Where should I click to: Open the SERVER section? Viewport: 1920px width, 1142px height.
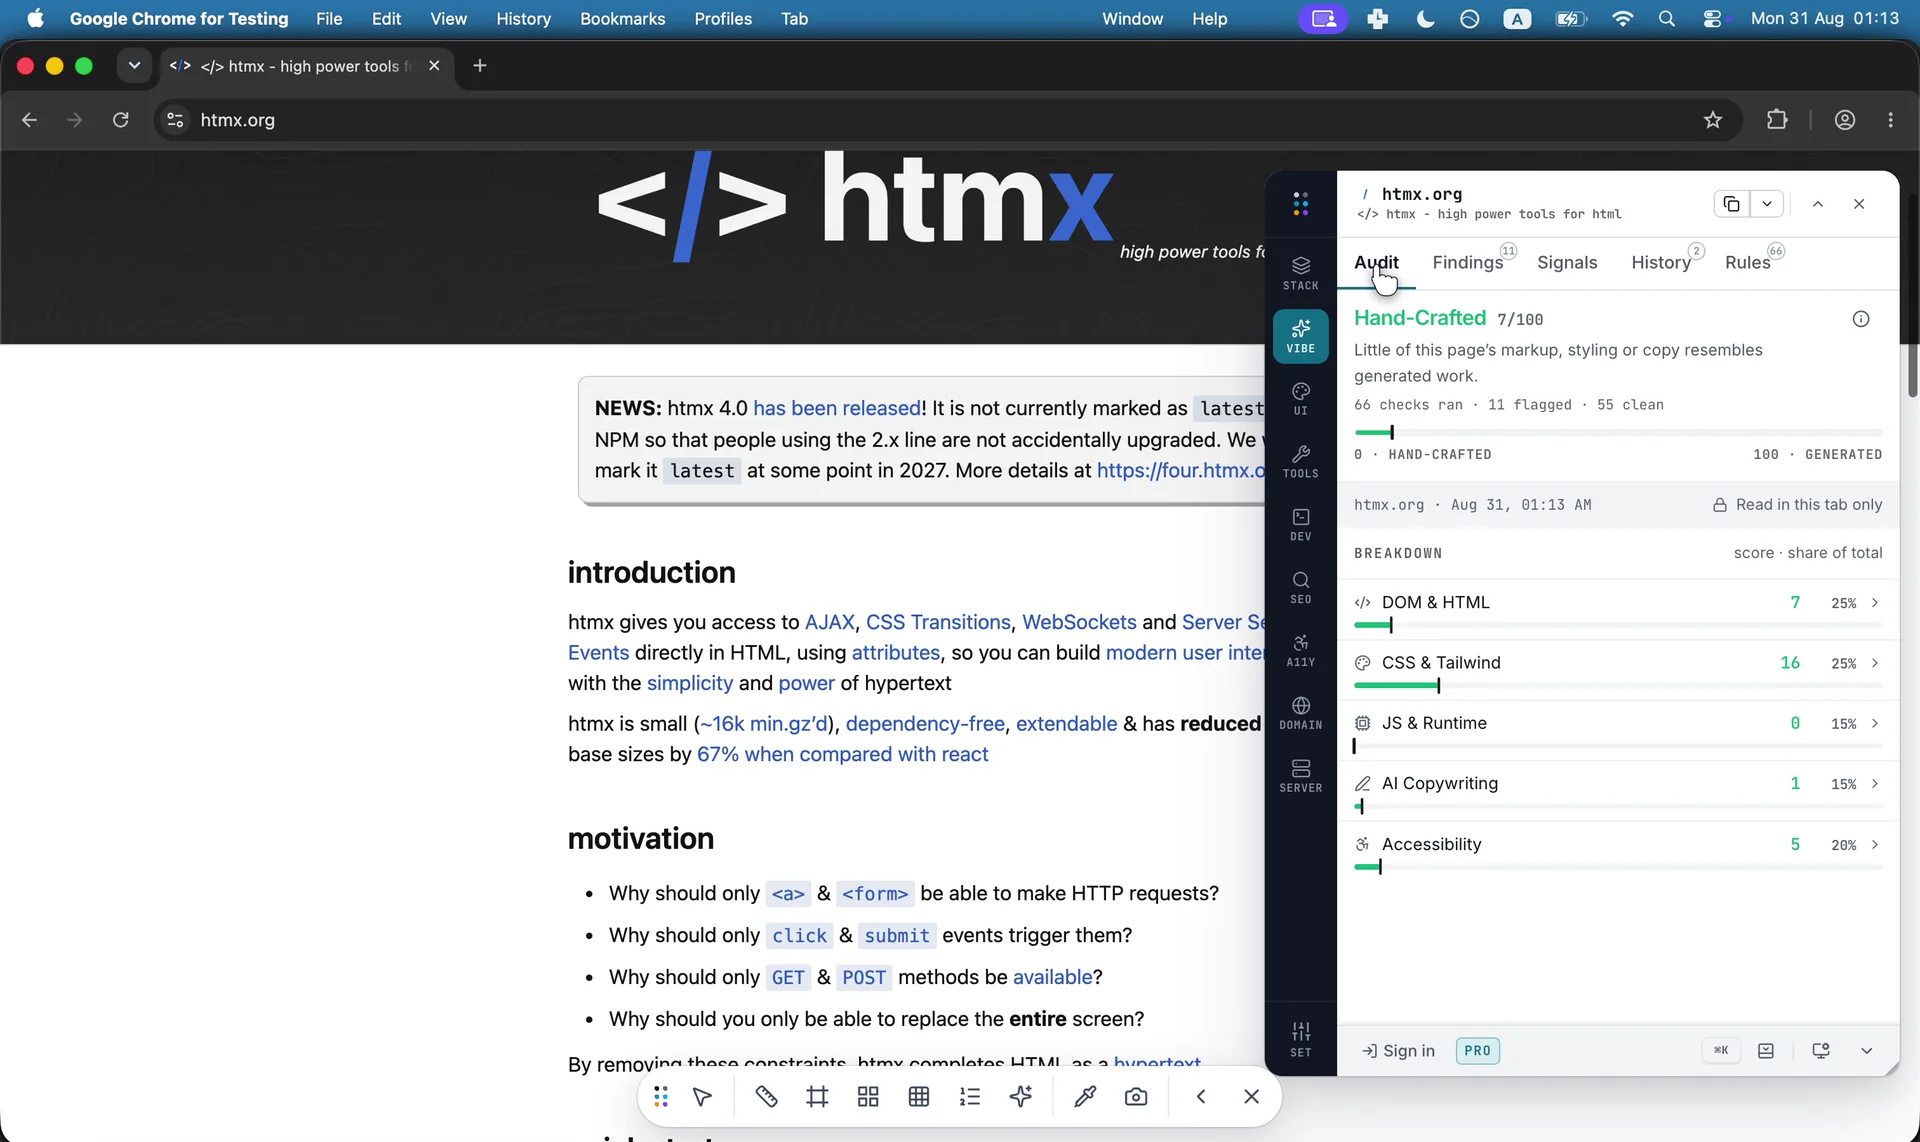[x=1300, y=777]
